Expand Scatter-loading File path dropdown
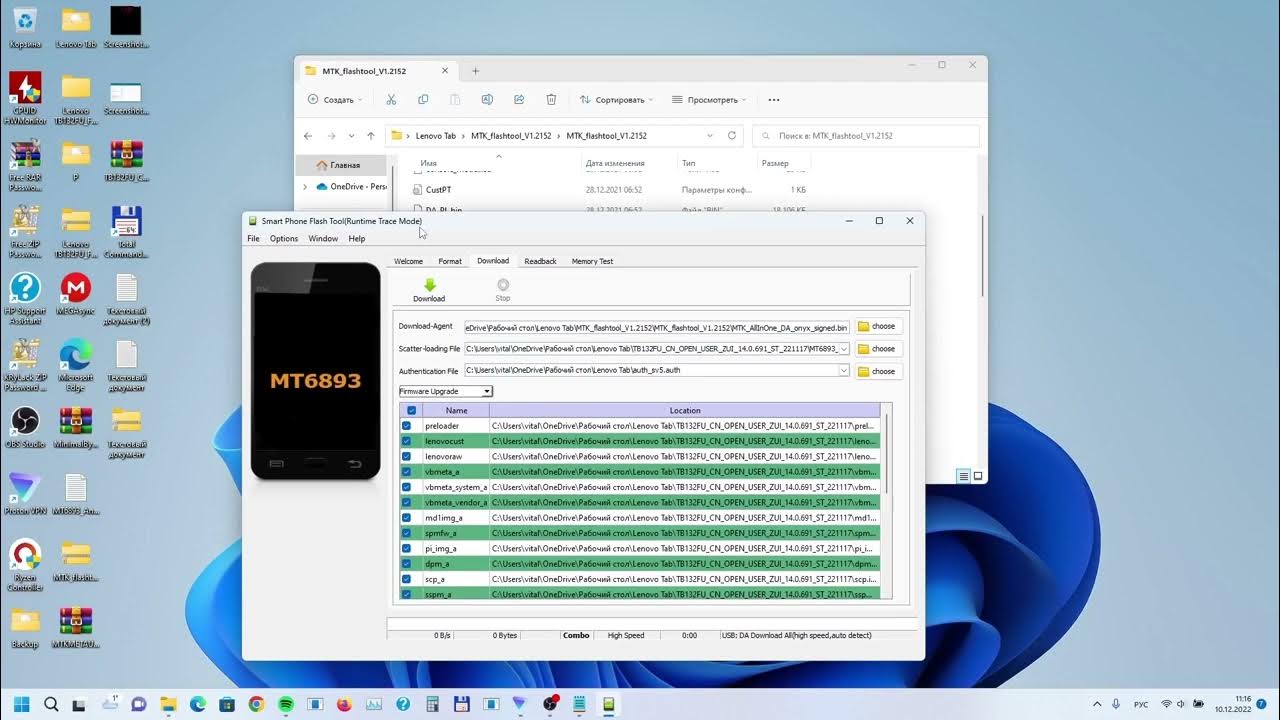 844,349
